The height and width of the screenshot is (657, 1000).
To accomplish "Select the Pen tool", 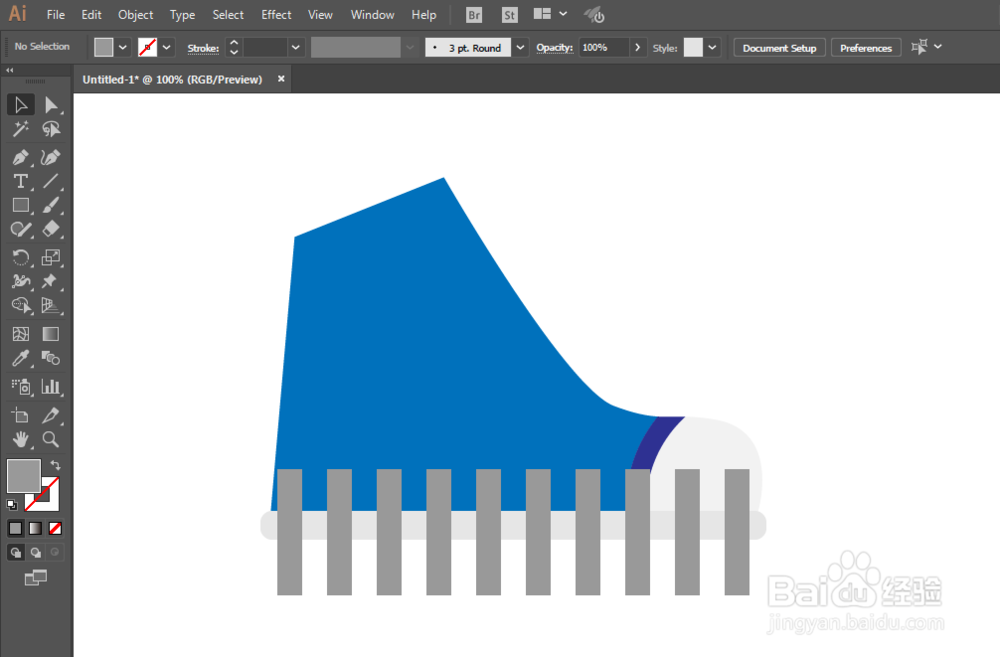I will (x=20, y=157).
